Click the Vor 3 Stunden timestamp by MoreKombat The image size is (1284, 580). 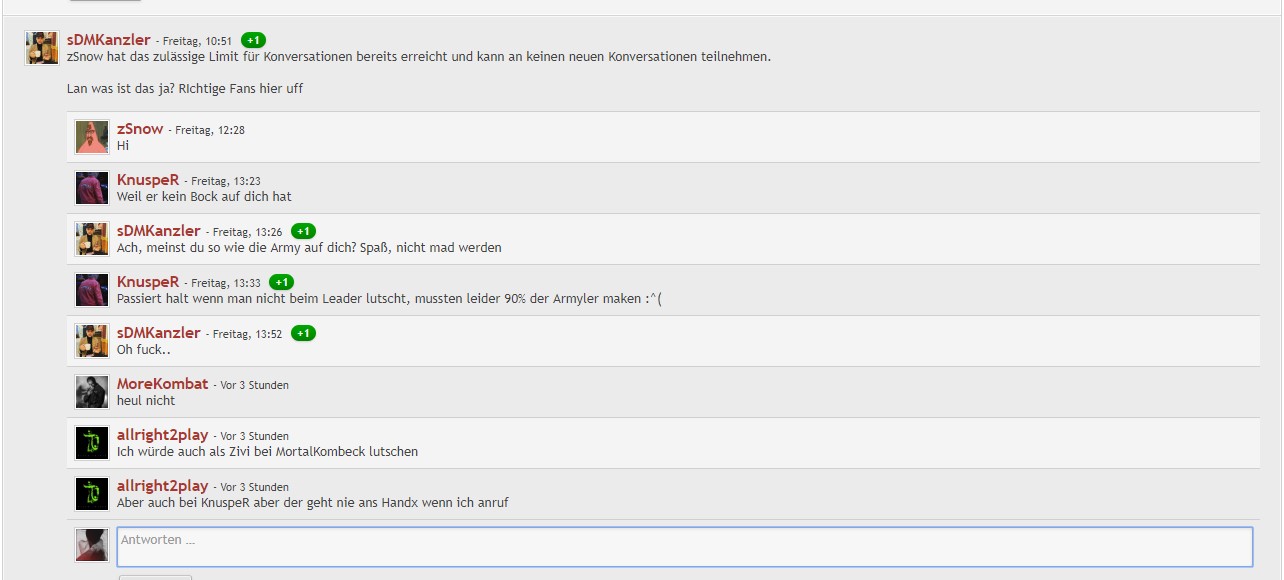coord(255,385)
